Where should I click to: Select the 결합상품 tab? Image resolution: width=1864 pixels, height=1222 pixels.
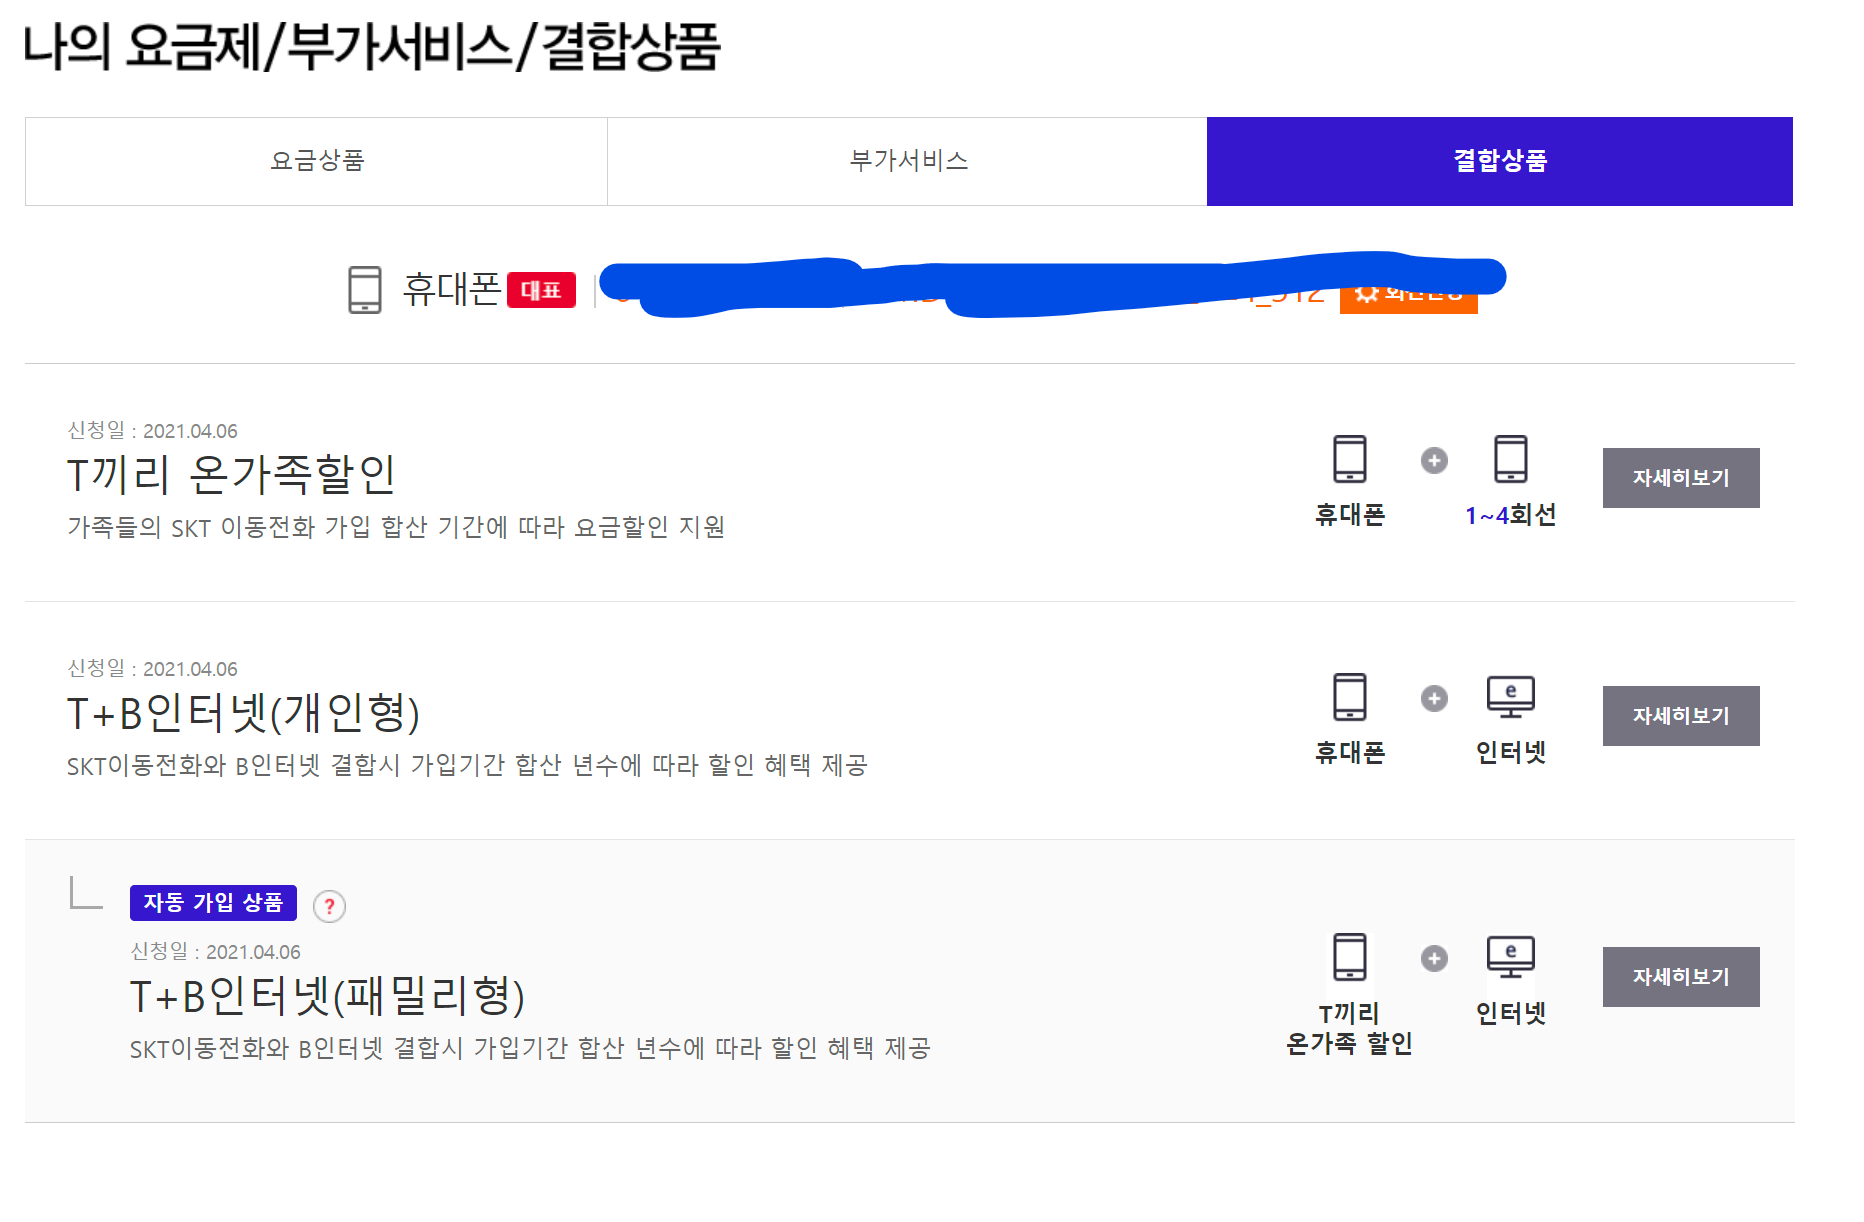click(x=1499, y=161)
